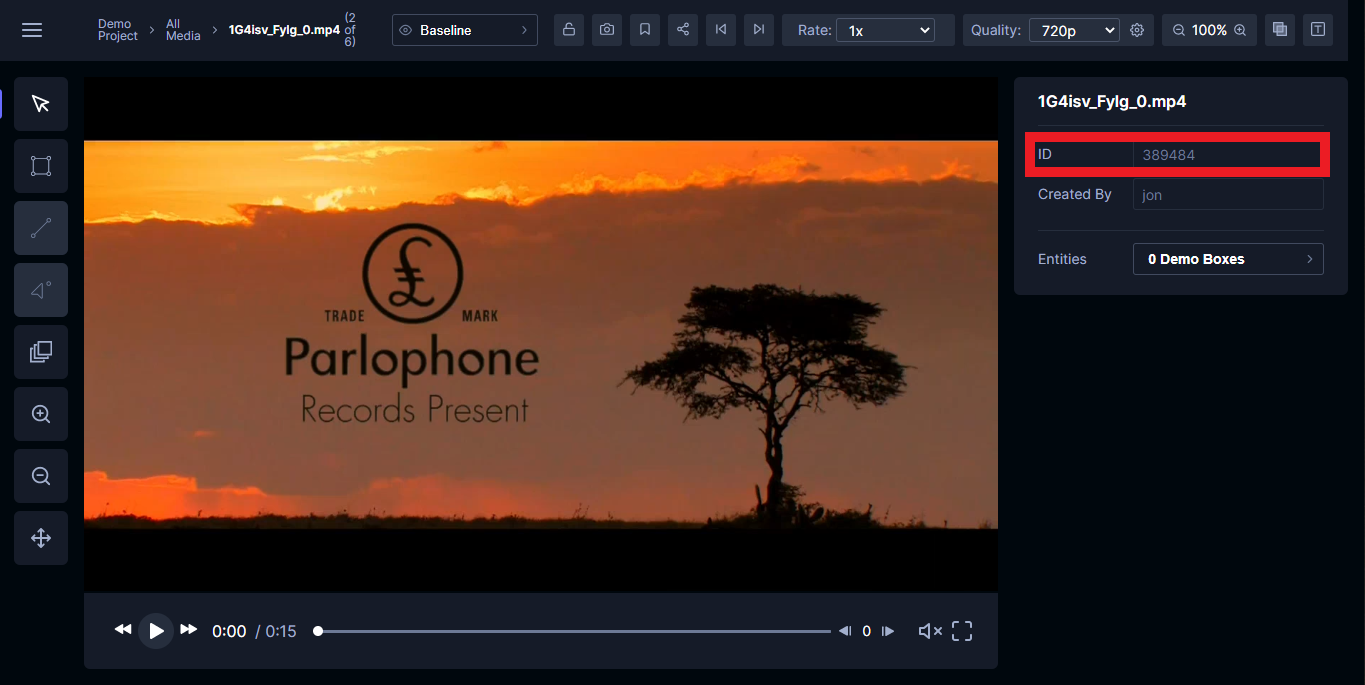Open the Baseline version selector
The image size is (1365, 685).
pyautogui.click(x=465, y=30)
